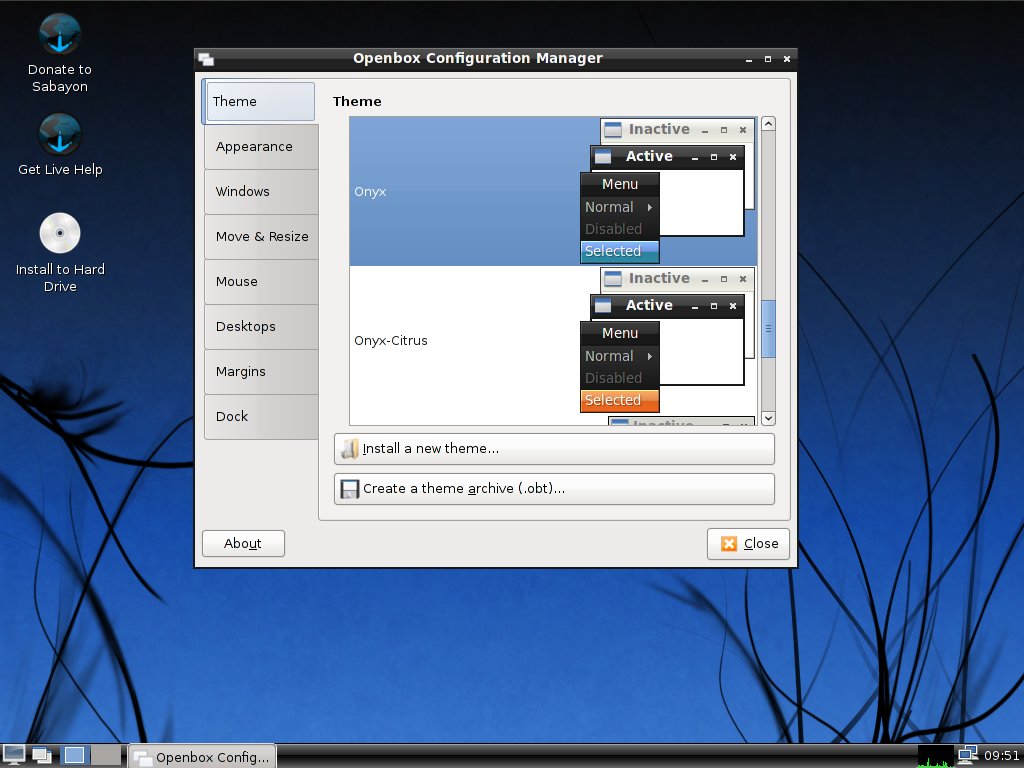Click Create a theme archive (.obt) button

[x=554, y=488]
